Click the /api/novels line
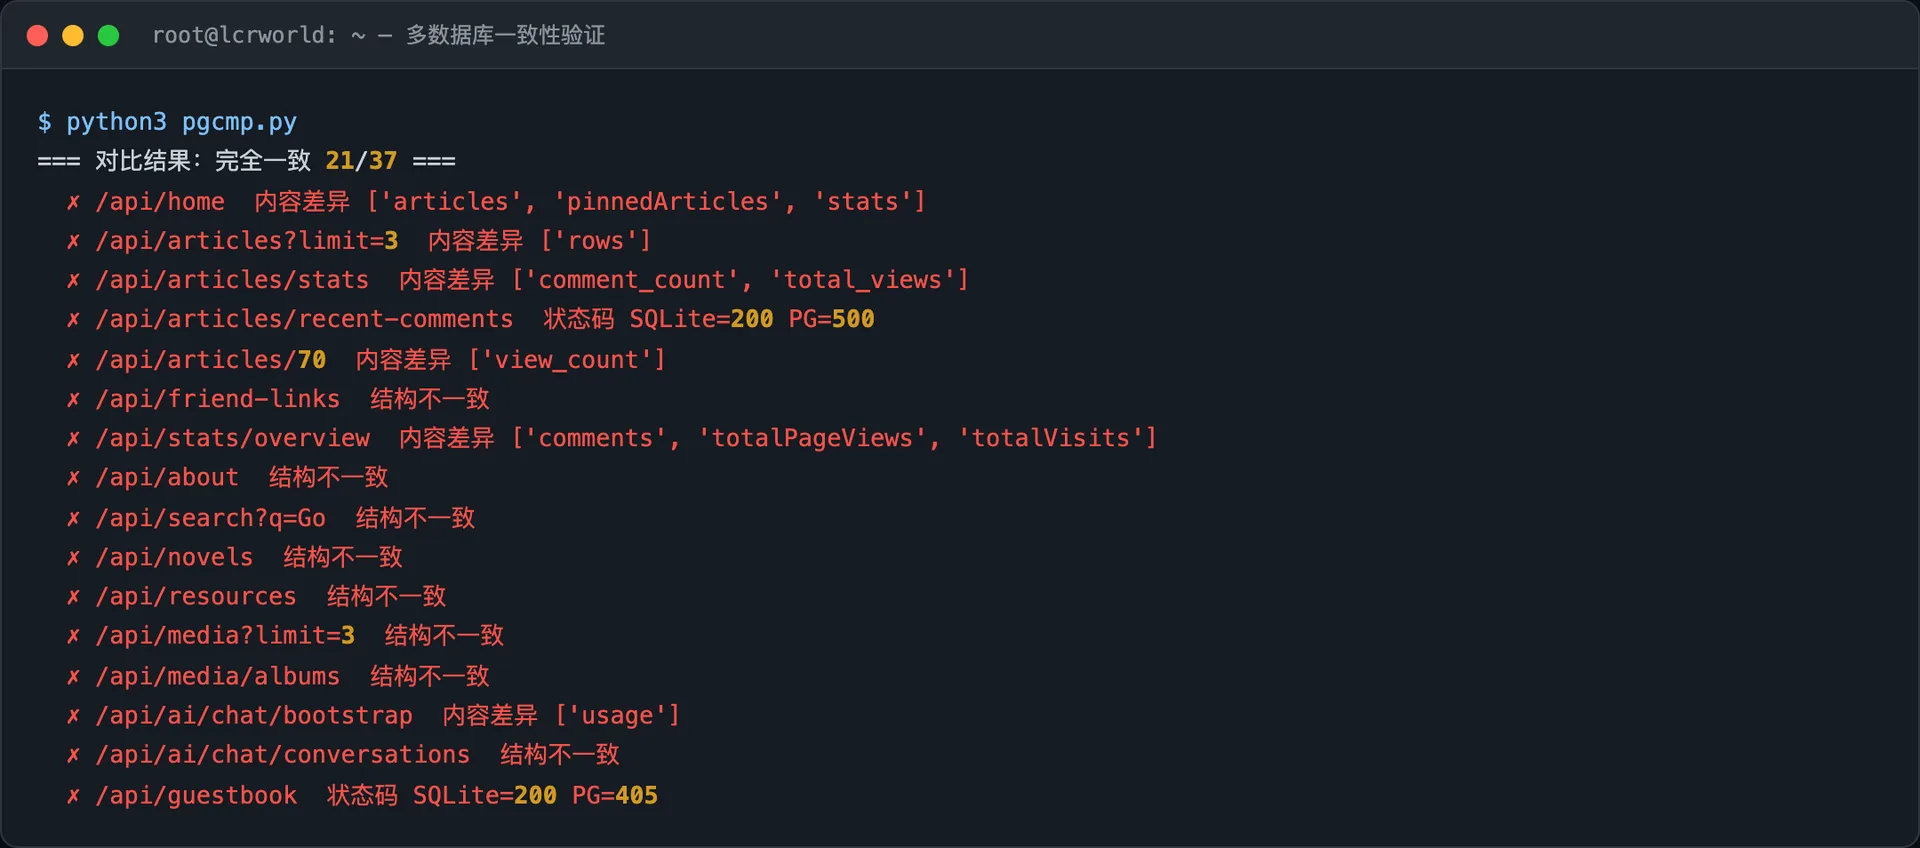 [x=234, y=557]
